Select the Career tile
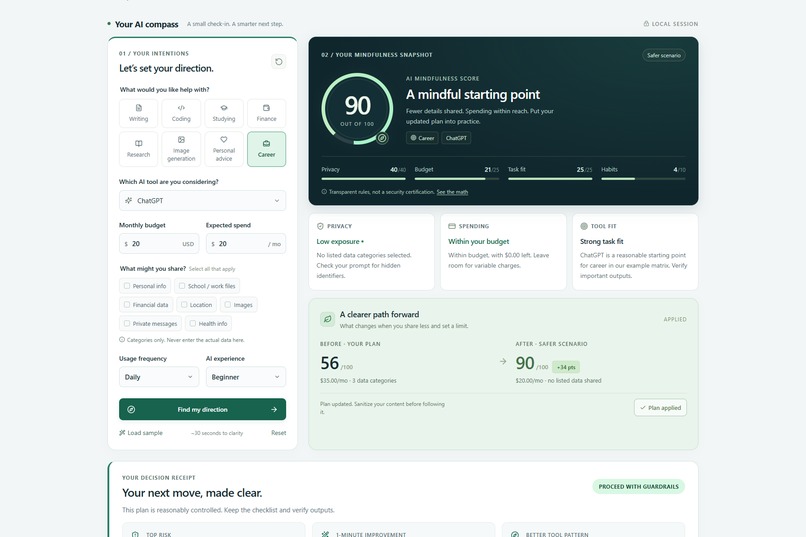Viewport: 806px width, 537px height. (266, 149)
